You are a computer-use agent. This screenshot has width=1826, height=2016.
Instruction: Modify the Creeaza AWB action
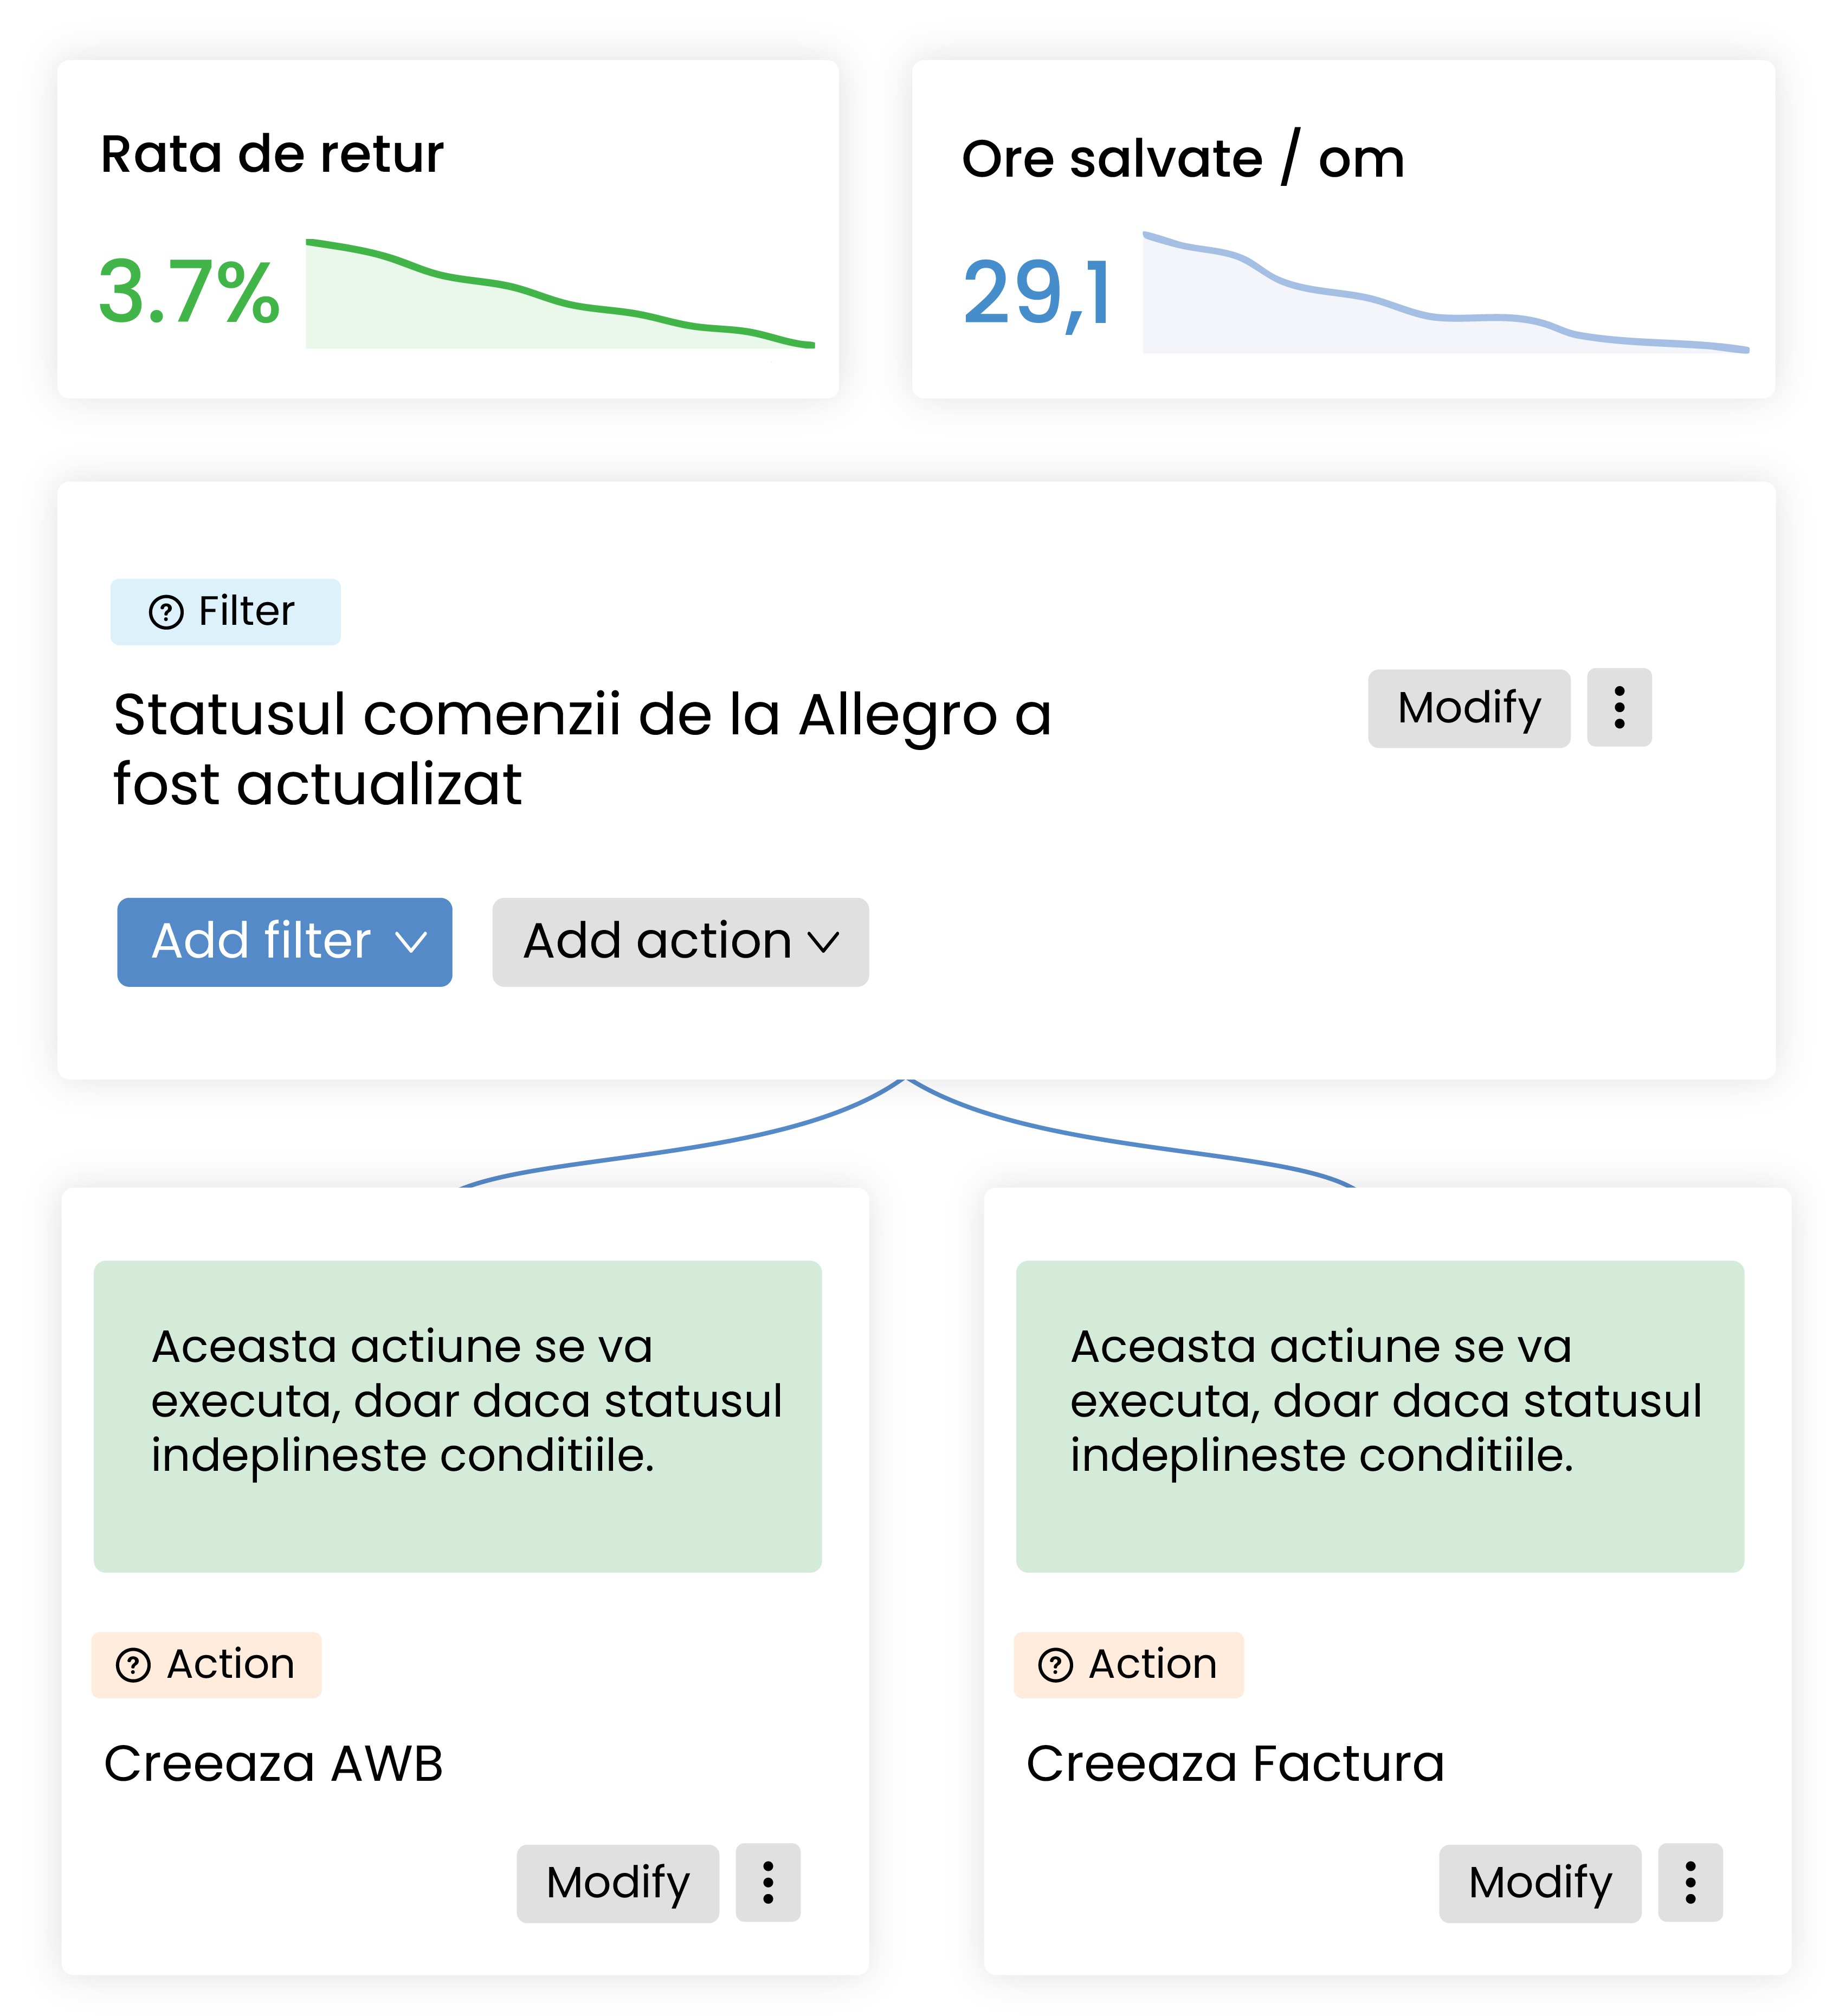point(618,1883)
